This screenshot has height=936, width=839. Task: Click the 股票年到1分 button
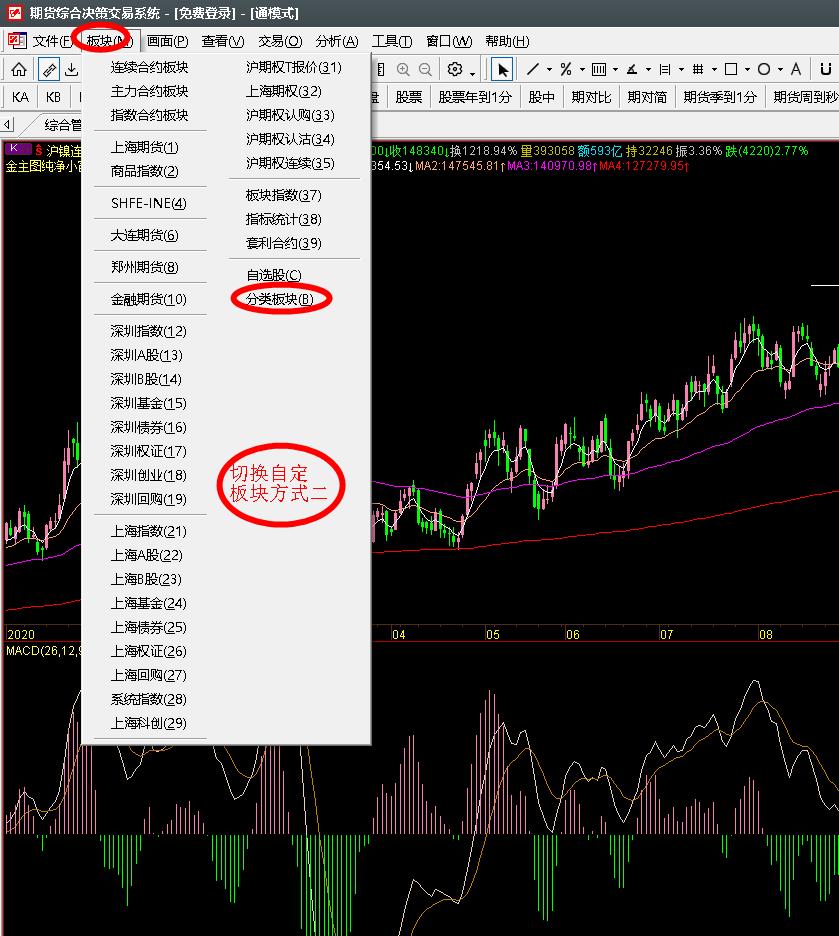[x=475, y=97]
